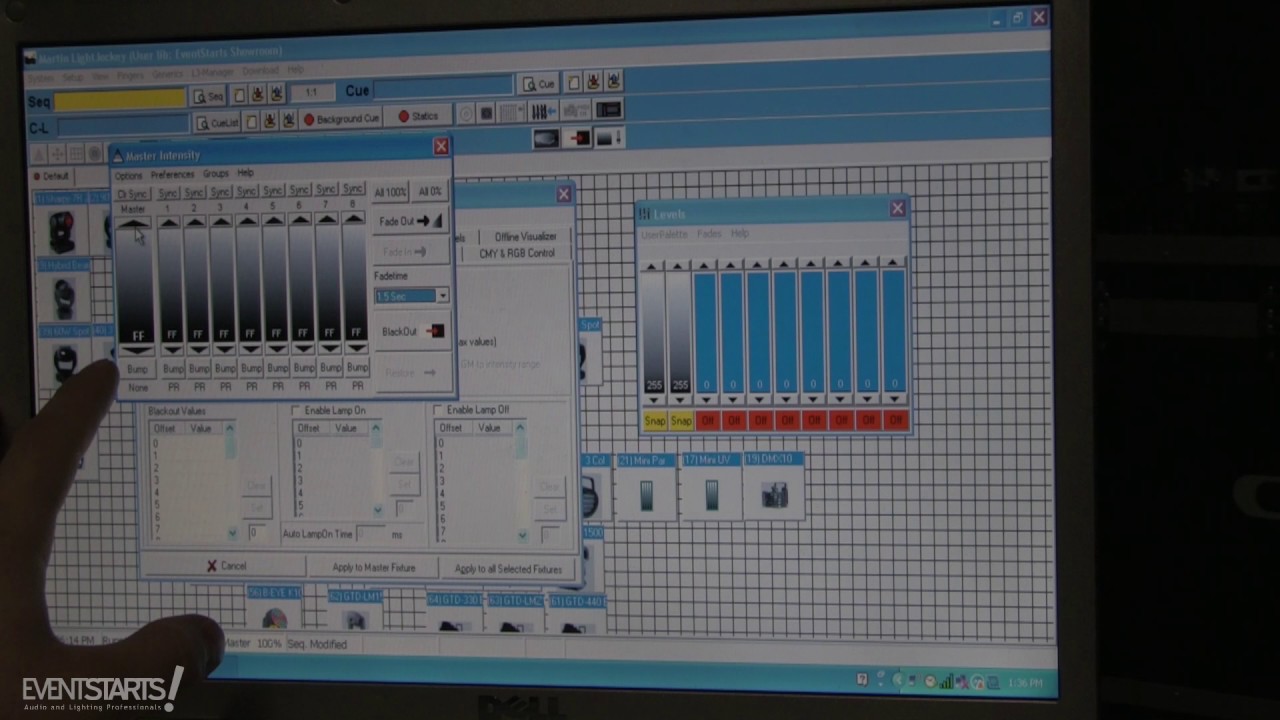The height and width of the screenshot is (720, 1280).
Task: Click the new sequence icon beside Seq button
Action: pos(240,96)
